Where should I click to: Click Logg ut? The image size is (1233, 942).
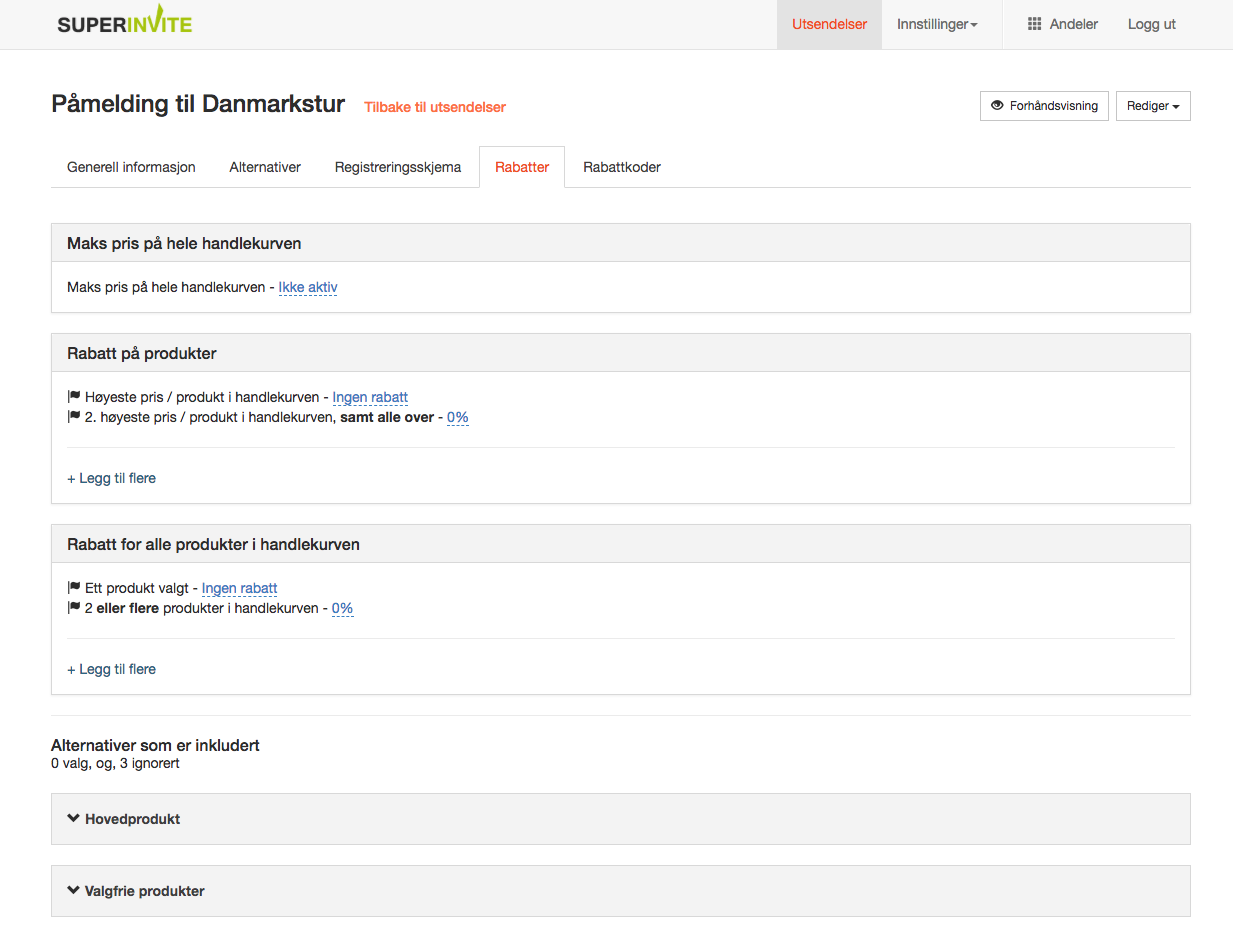1152,24
